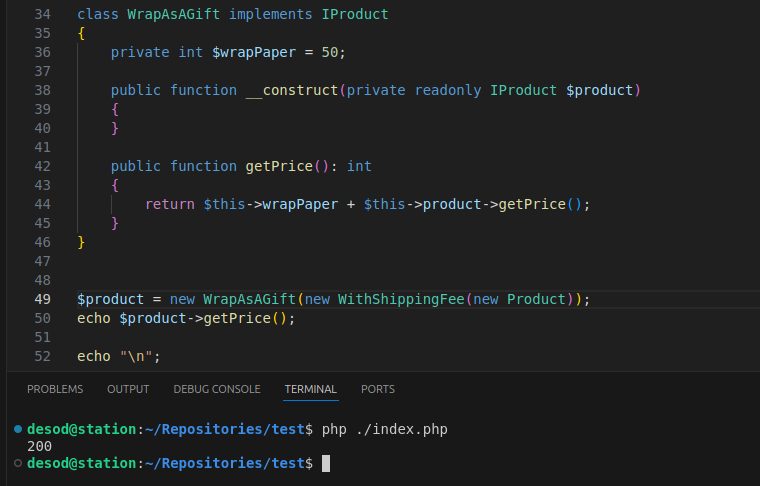Click the echo "\n" statement on line 52
Screen dimensions: 760x486
pyautogui.click(x=118, y=356)
